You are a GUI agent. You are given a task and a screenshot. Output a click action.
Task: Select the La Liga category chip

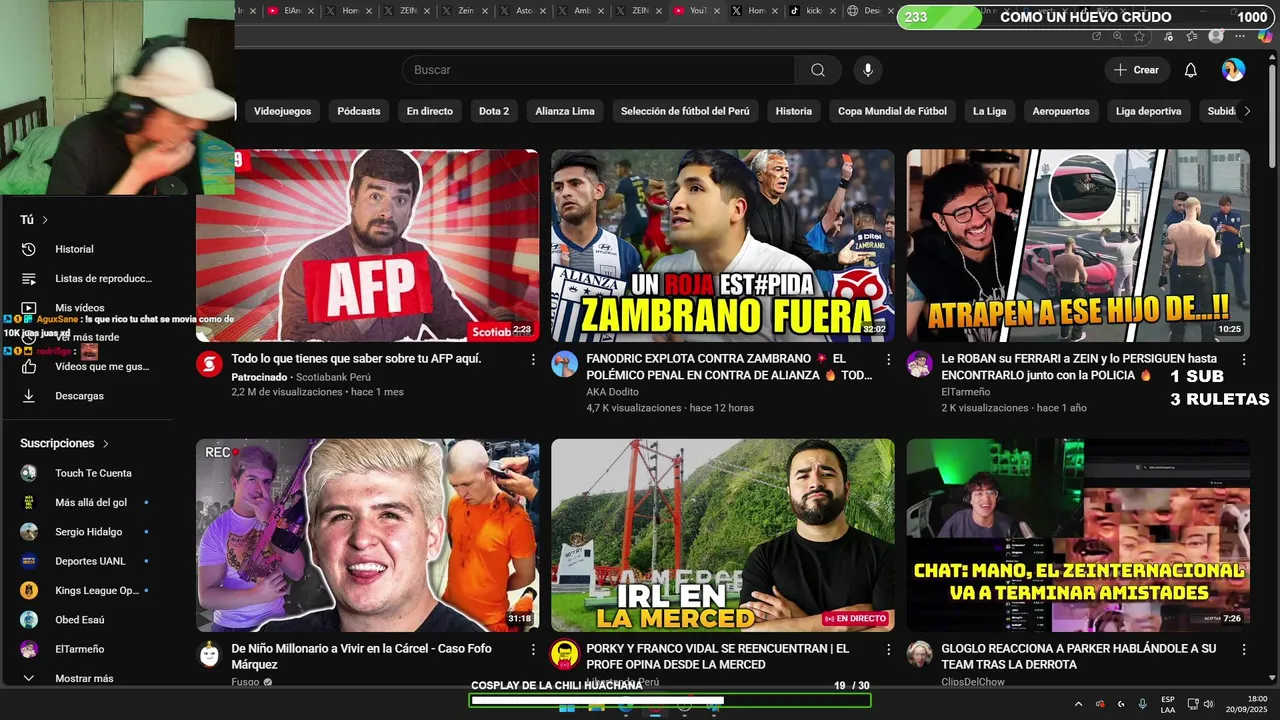990,111
